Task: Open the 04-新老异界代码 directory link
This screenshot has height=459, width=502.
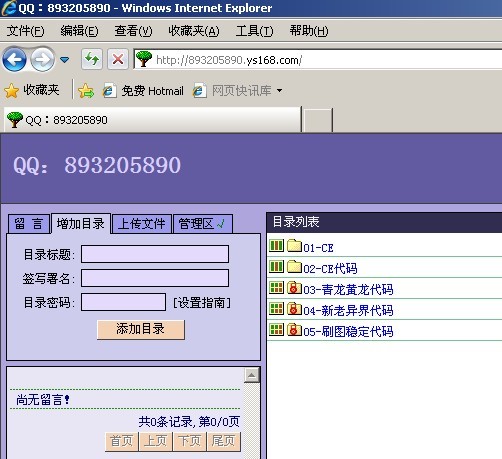Action: (348, 310)
